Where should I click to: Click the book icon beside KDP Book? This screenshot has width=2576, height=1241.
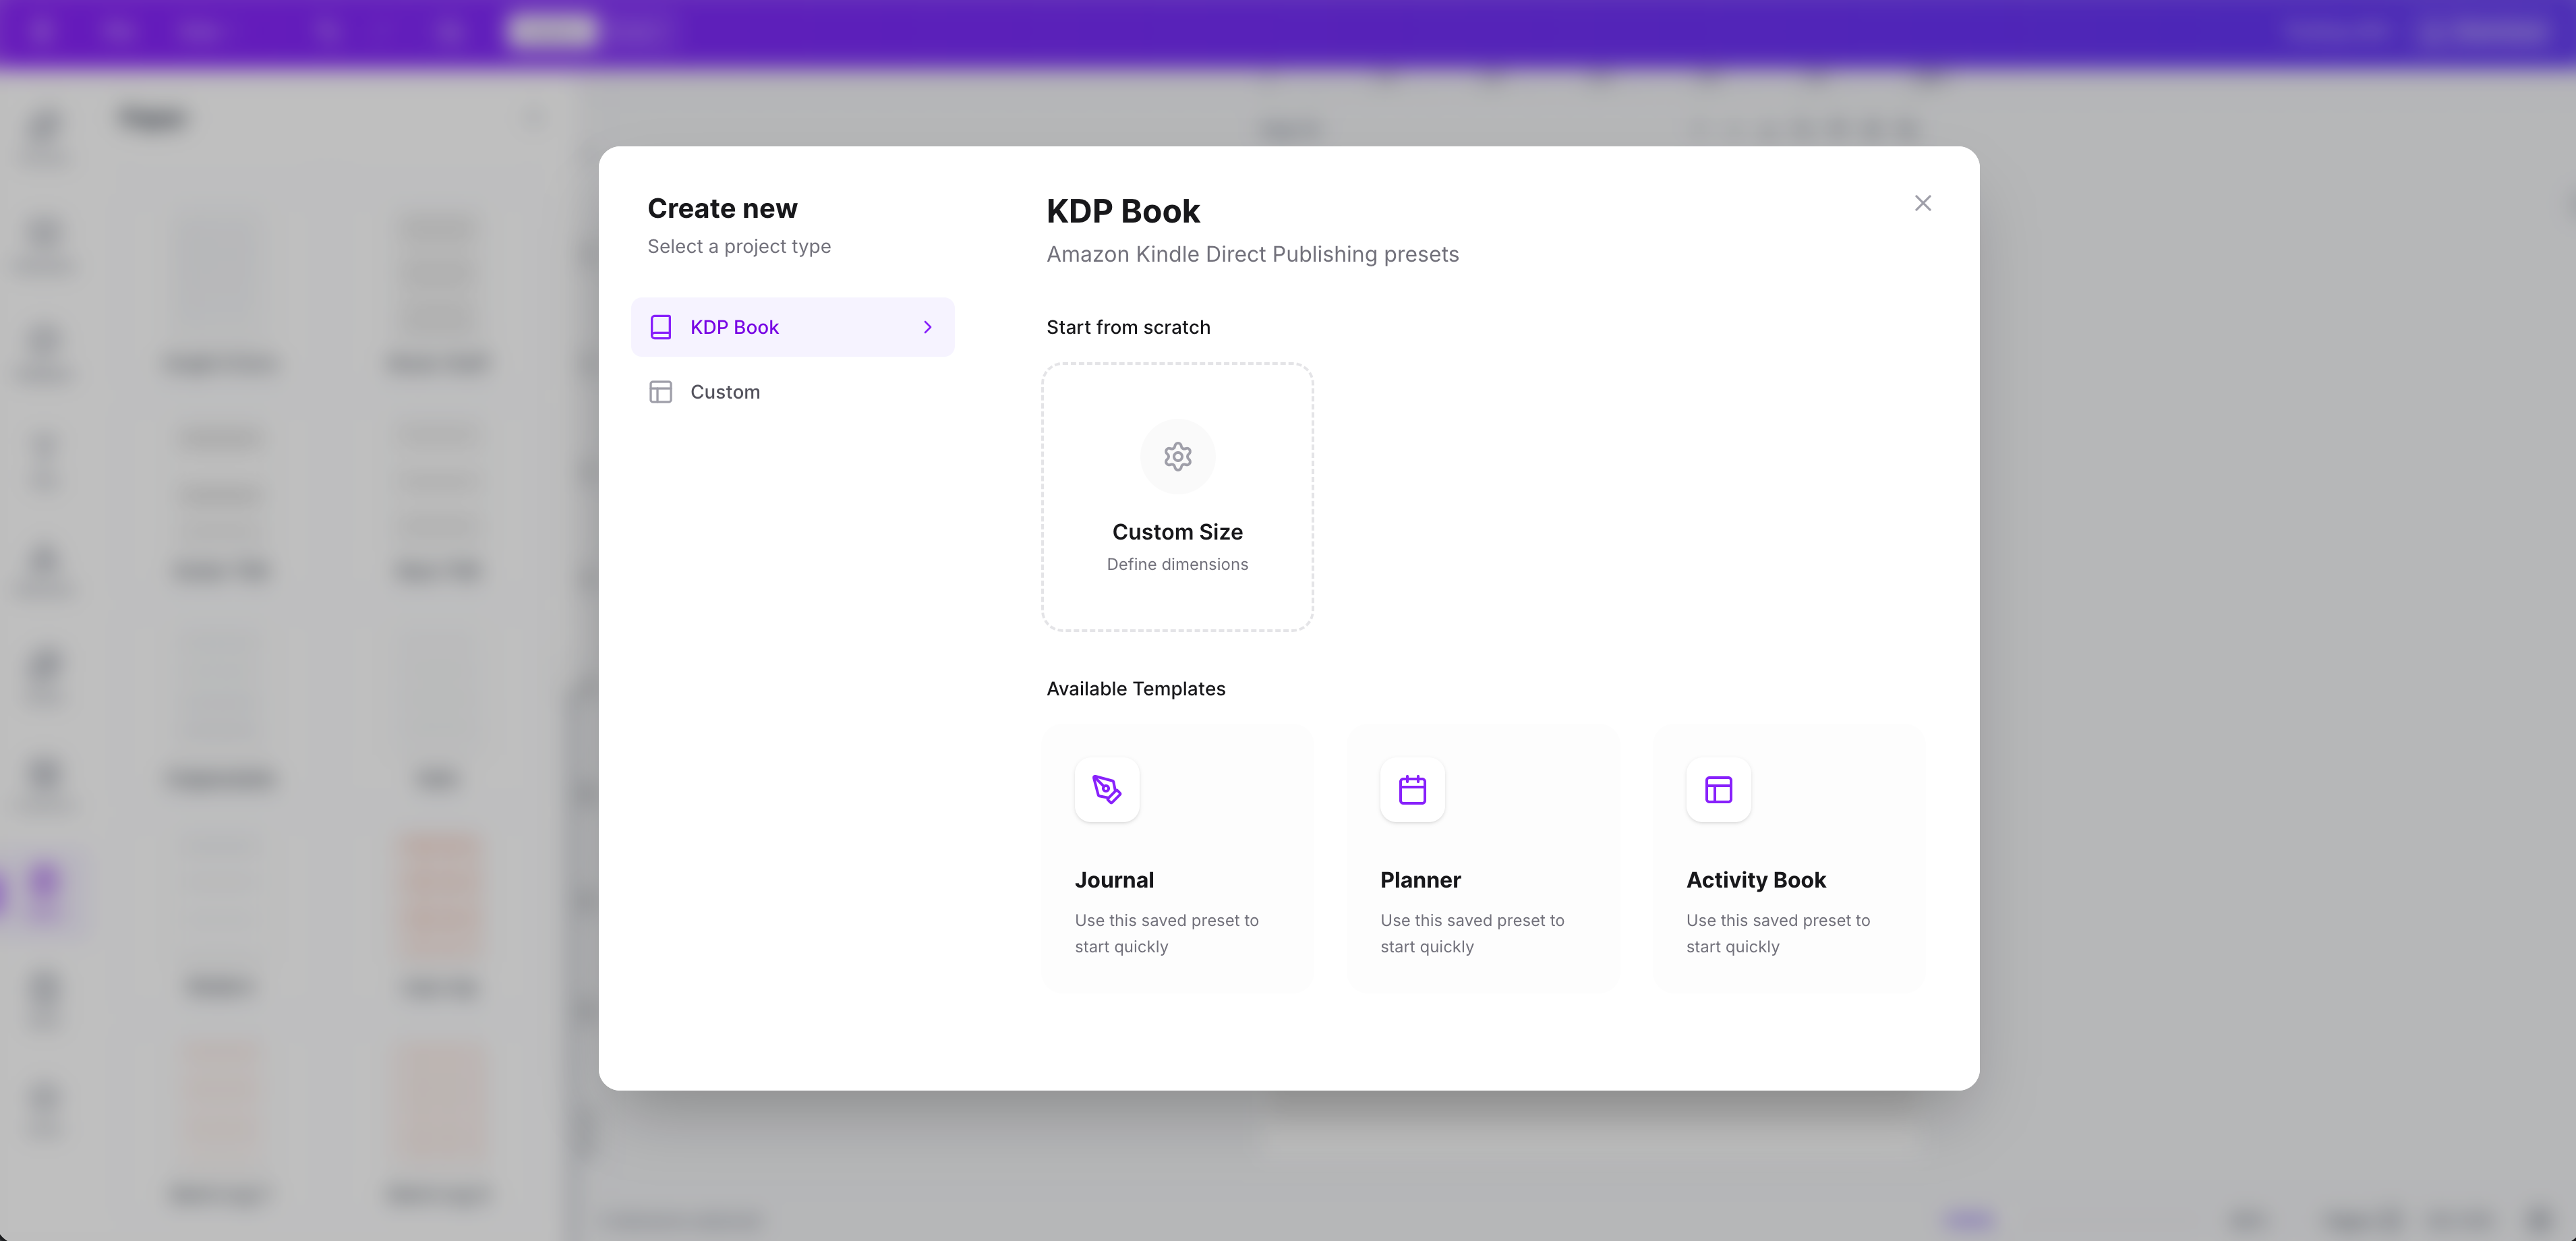661,327
